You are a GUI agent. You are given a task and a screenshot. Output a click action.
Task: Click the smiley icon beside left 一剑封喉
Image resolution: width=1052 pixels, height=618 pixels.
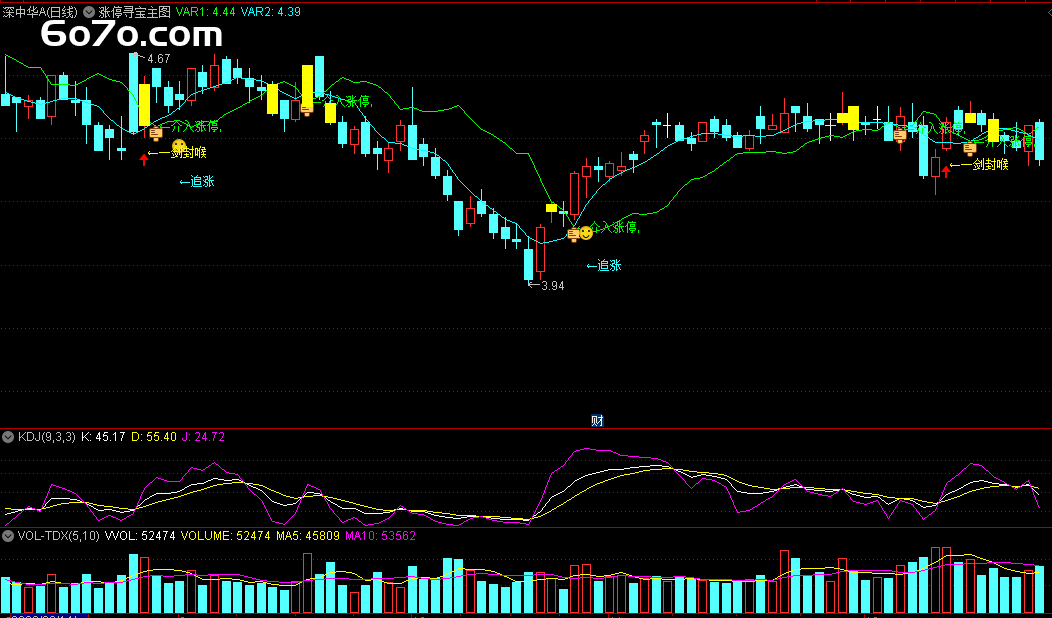coord(178,146)
